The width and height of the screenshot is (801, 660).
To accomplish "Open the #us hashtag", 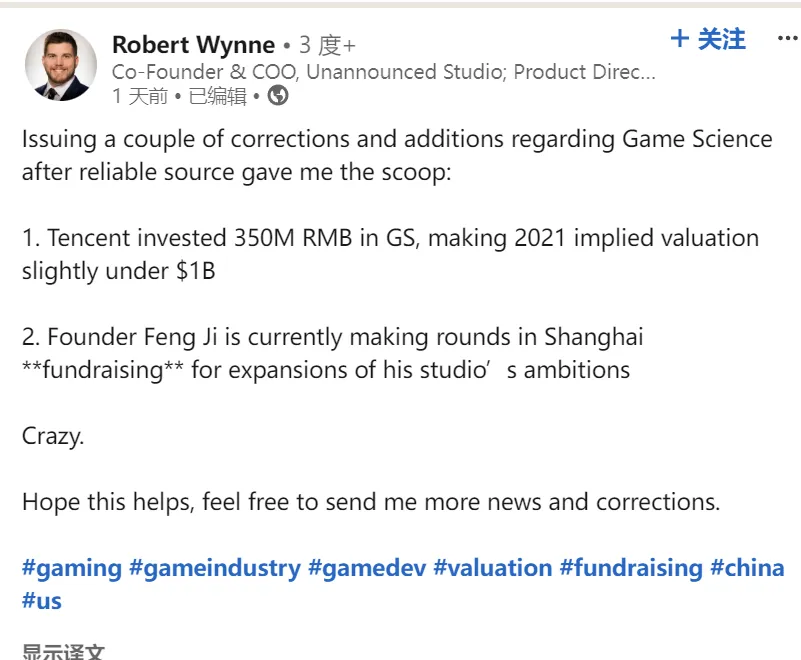I will [x=42, y=600].
